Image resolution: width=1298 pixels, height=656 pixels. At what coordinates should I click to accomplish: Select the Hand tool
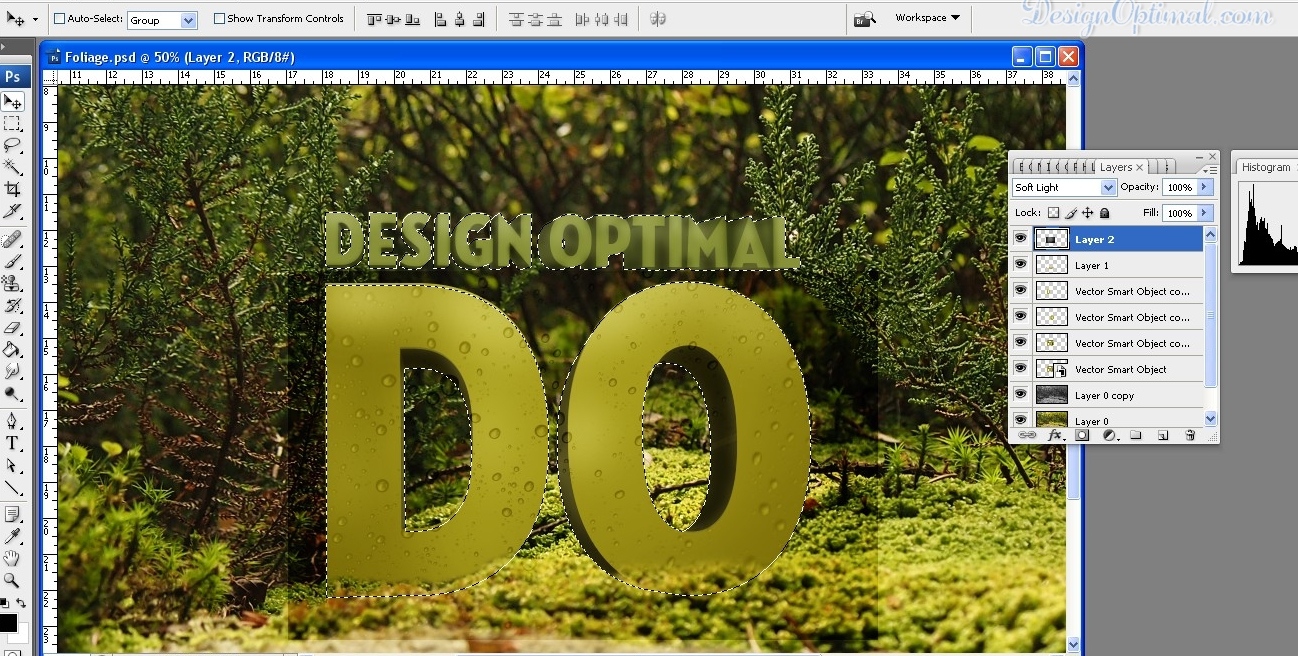coord(13,558)
